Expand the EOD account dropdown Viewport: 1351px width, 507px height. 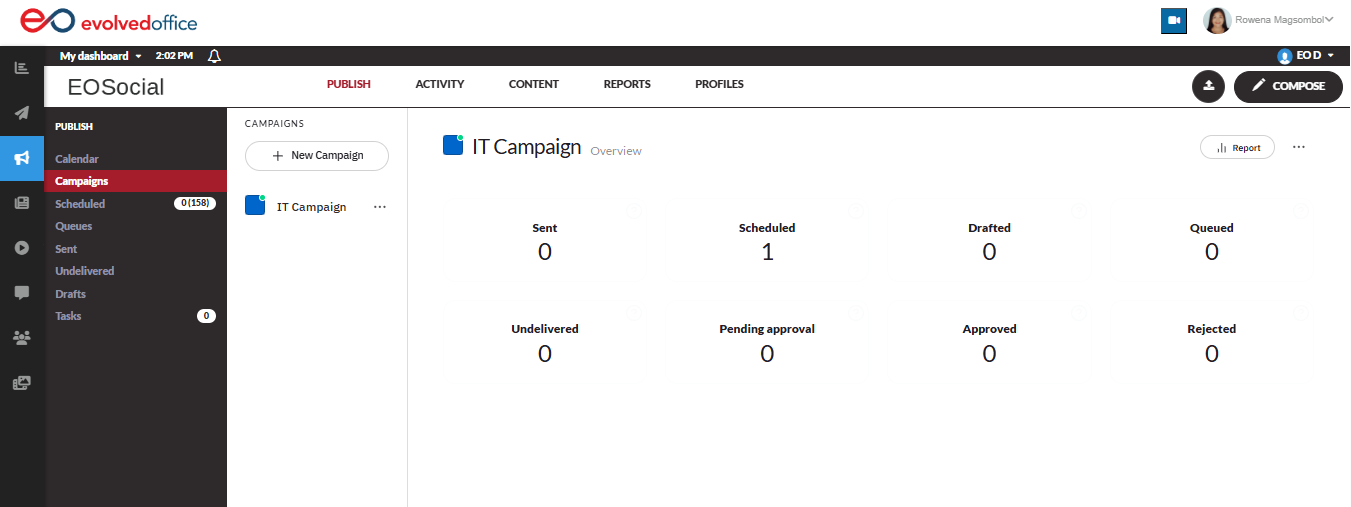(x=1306, y=56)
